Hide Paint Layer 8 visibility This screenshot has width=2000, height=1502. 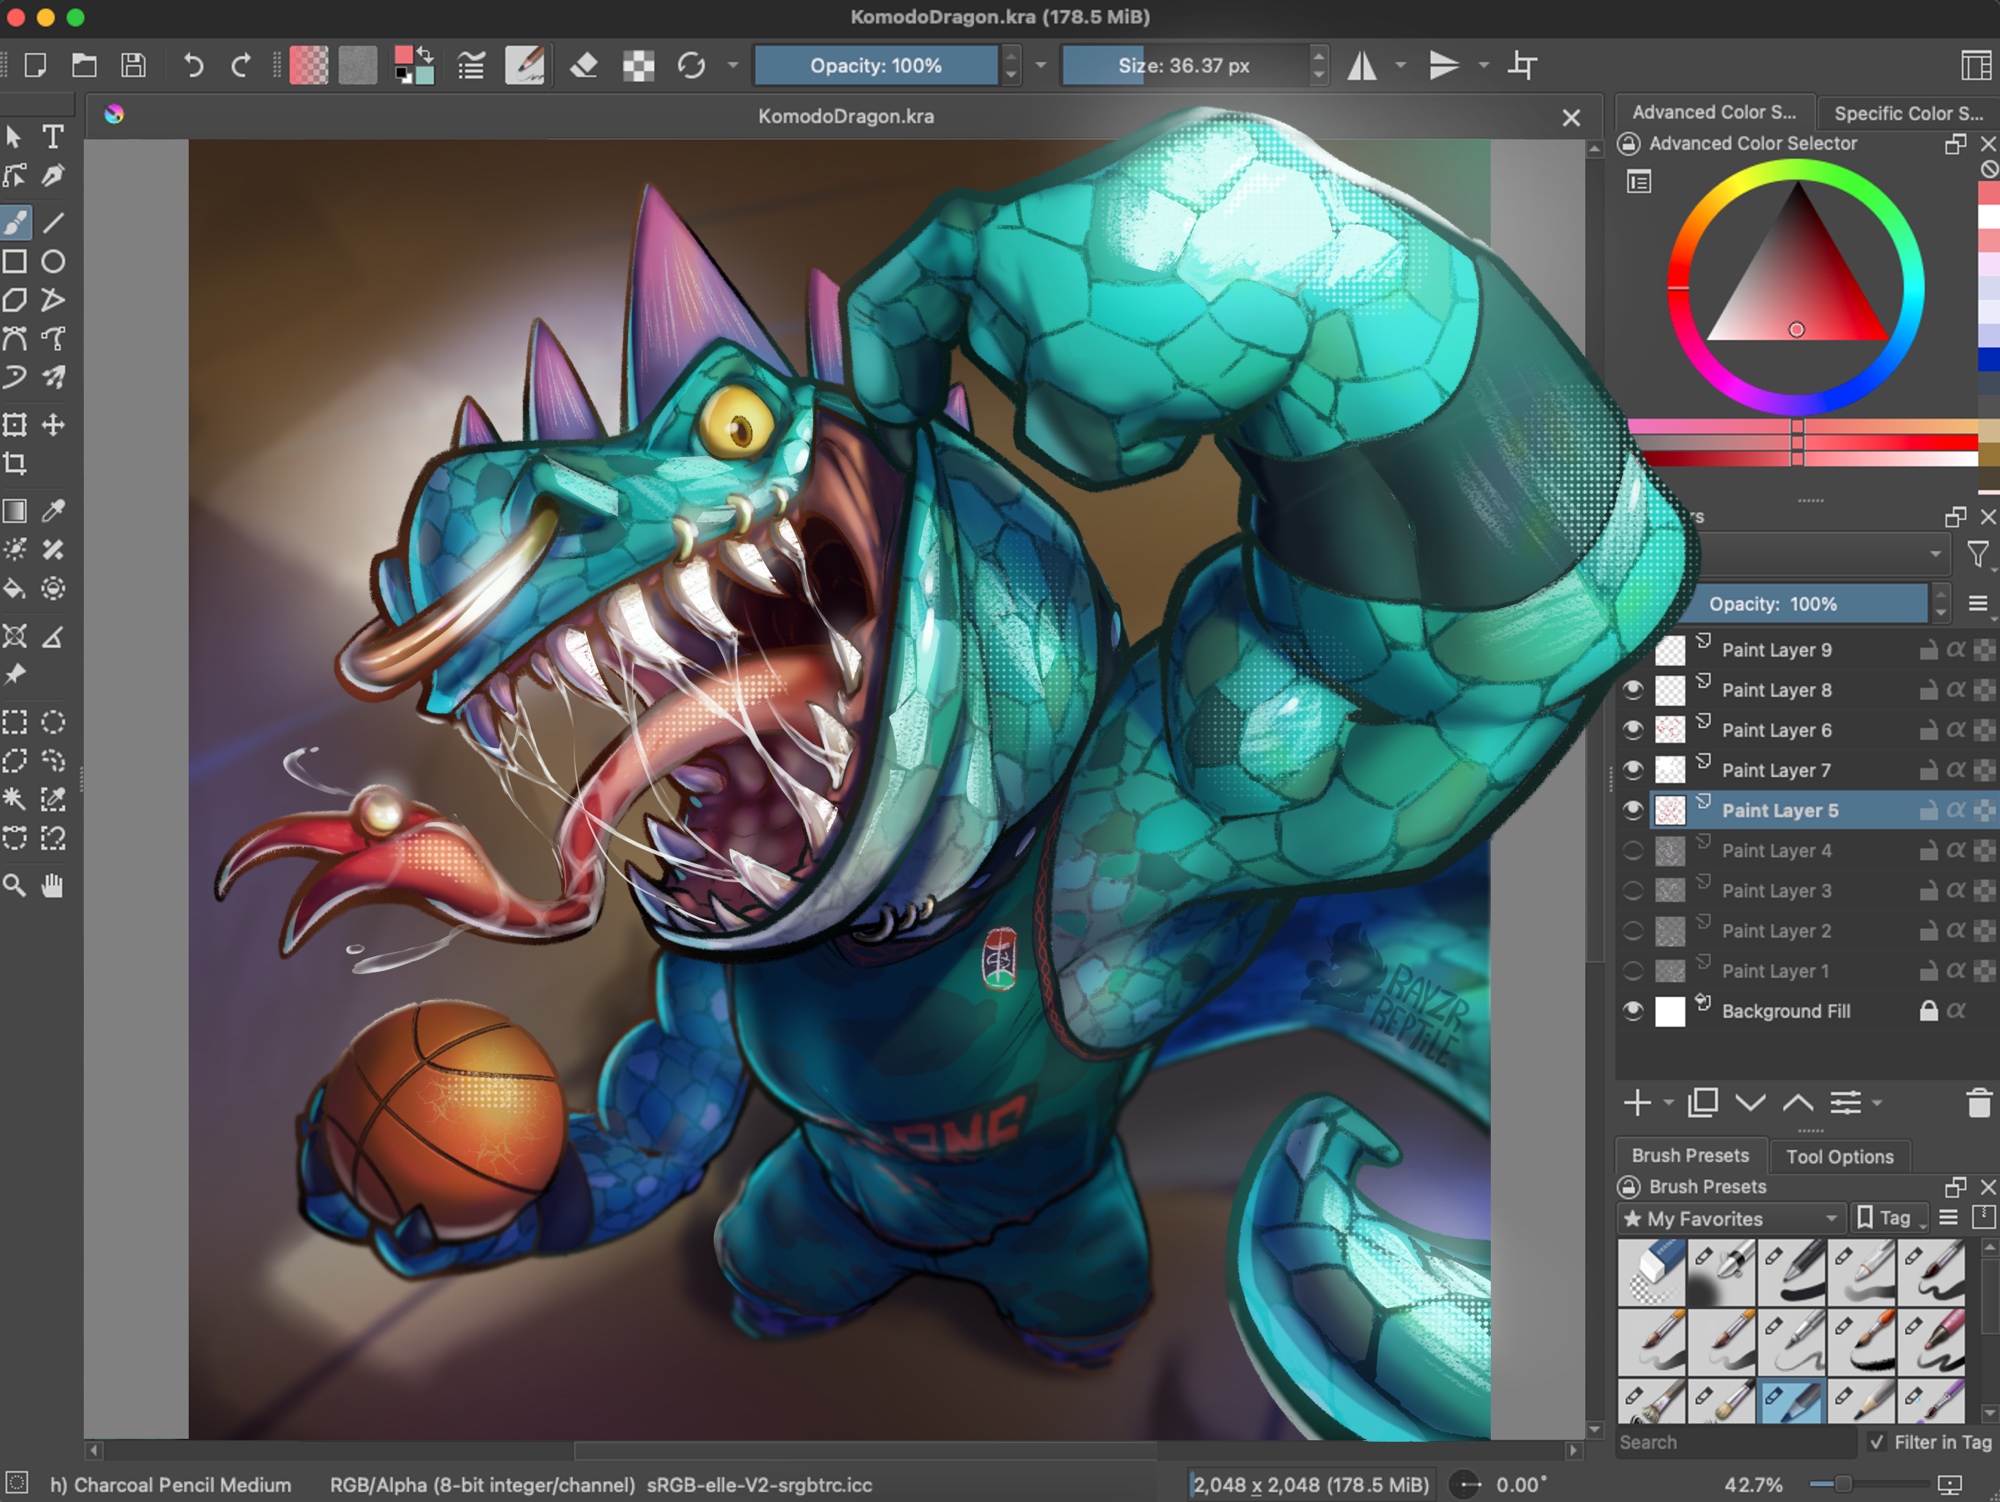(x=1633, y=690)
